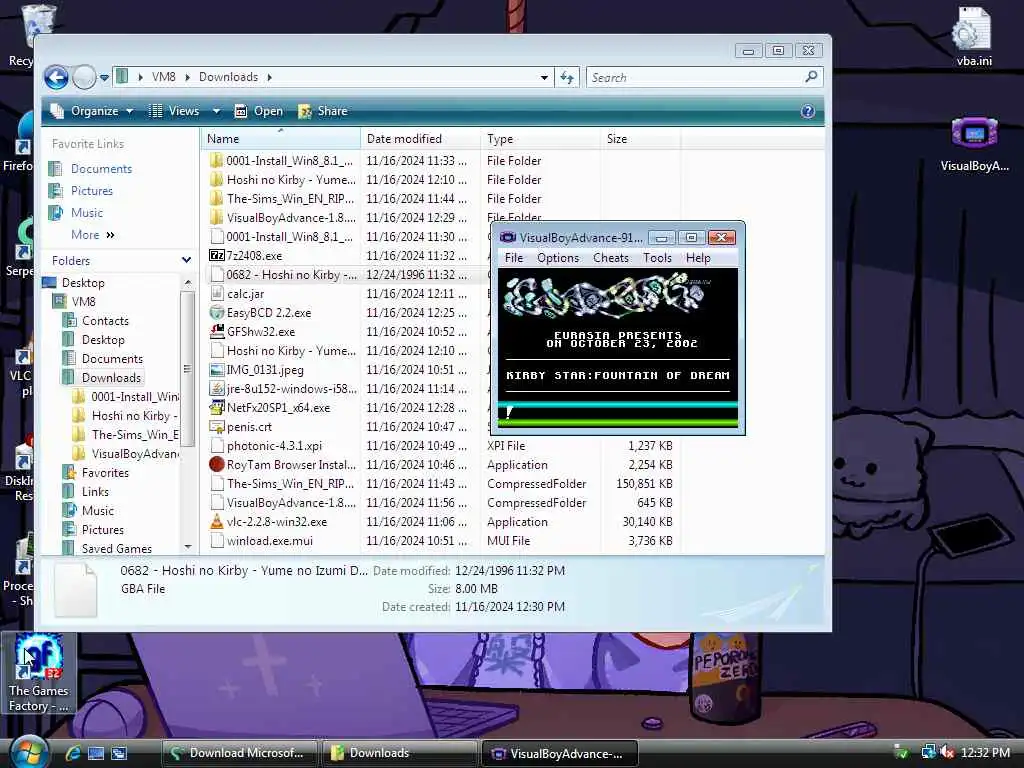Open the Help menu in VisualBoyAdvance
Screen dimensions: 1024x768
pos(697,258)
